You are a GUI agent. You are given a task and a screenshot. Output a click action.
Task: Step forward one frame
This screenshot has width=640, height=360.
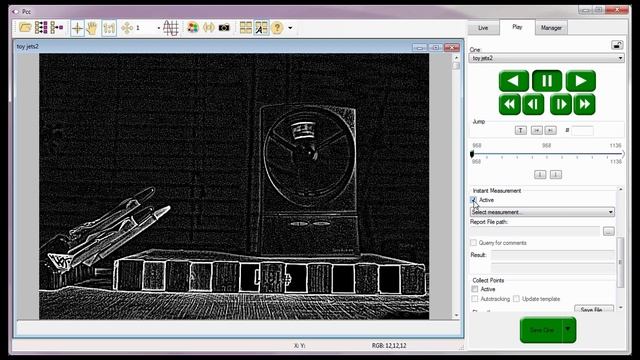pos(561,104)
